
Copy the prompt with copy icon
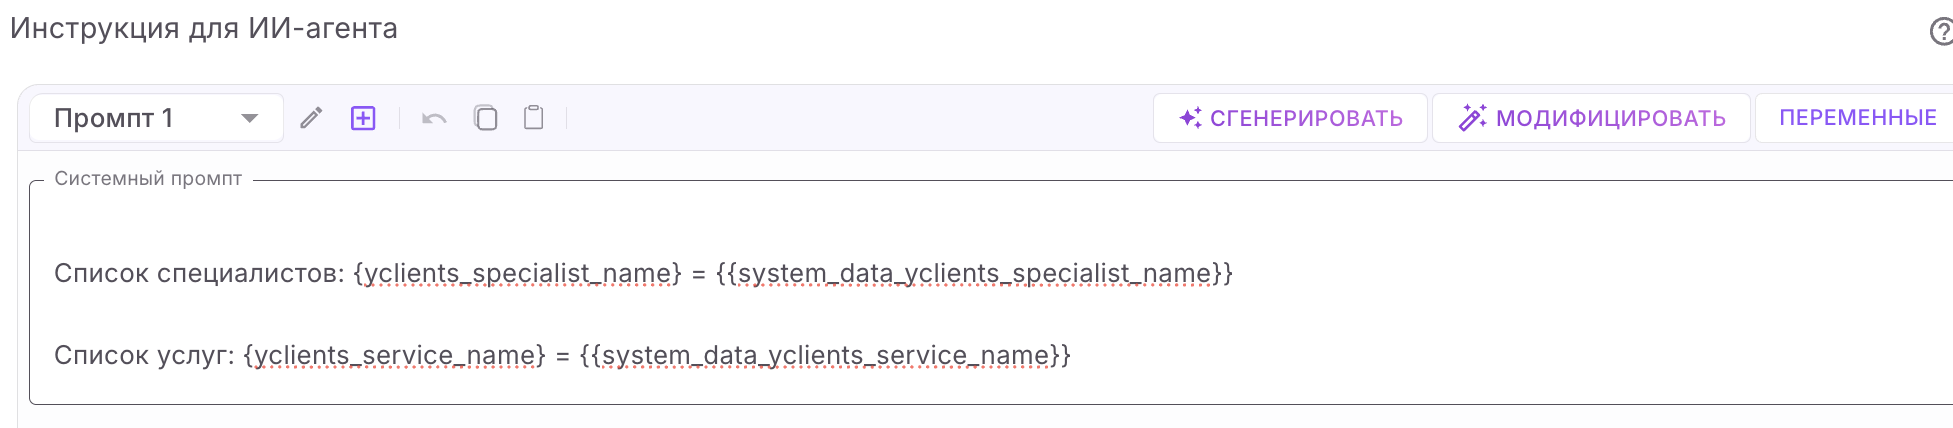(x=486, y=118)
